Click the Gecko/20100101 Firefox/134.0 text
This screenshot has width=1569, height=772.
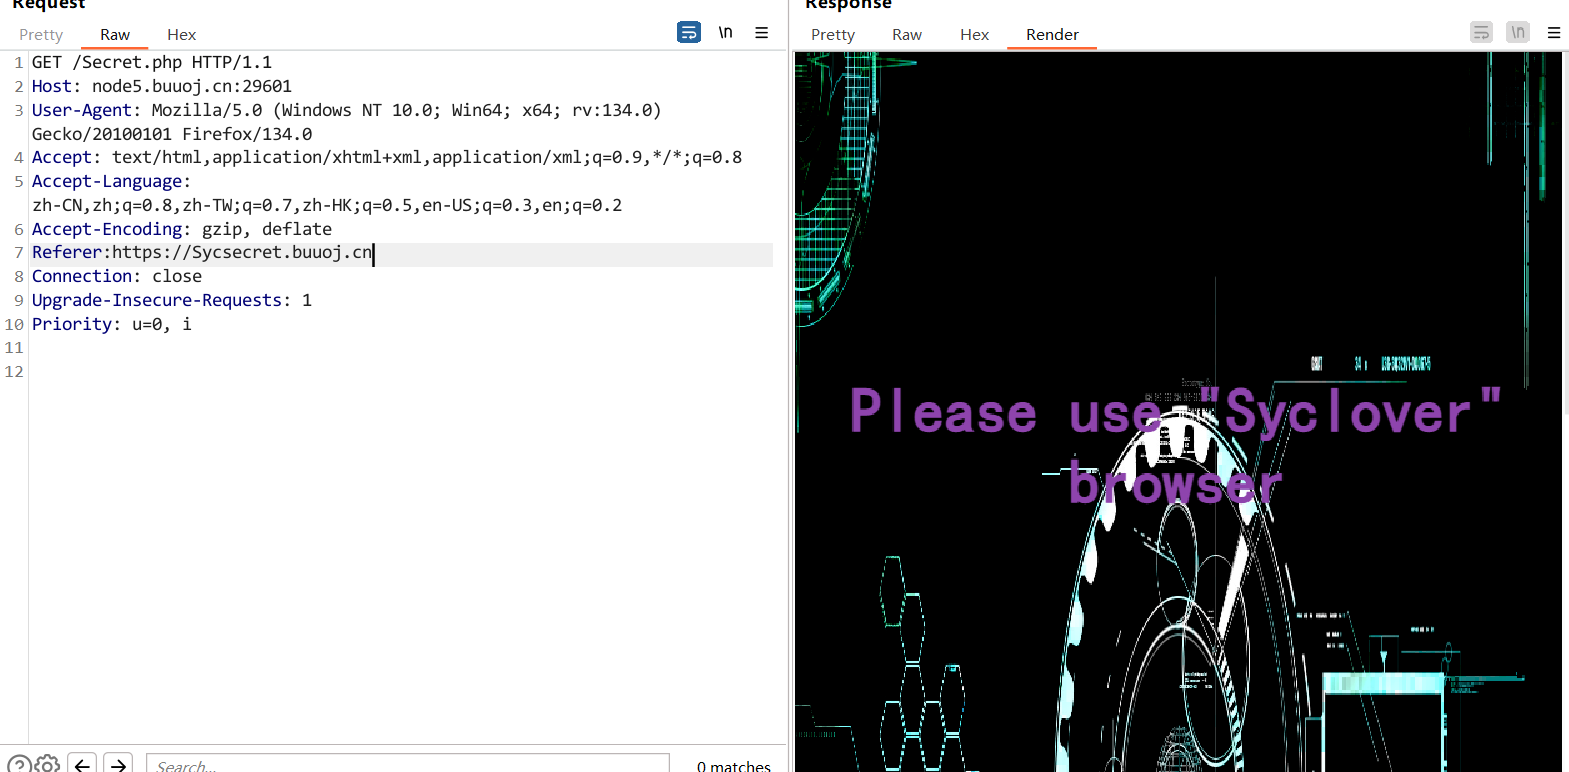(172, 134)
